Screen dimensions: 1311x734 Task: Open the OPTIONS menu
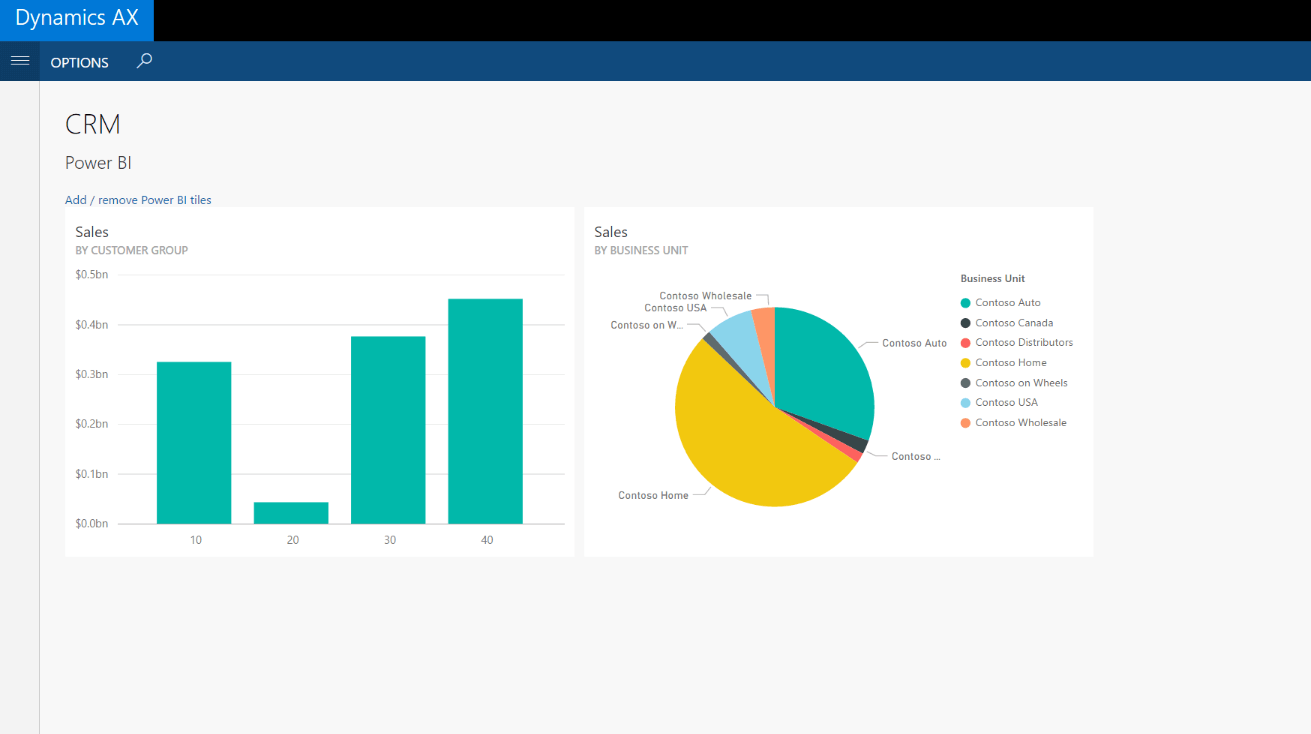79,62
